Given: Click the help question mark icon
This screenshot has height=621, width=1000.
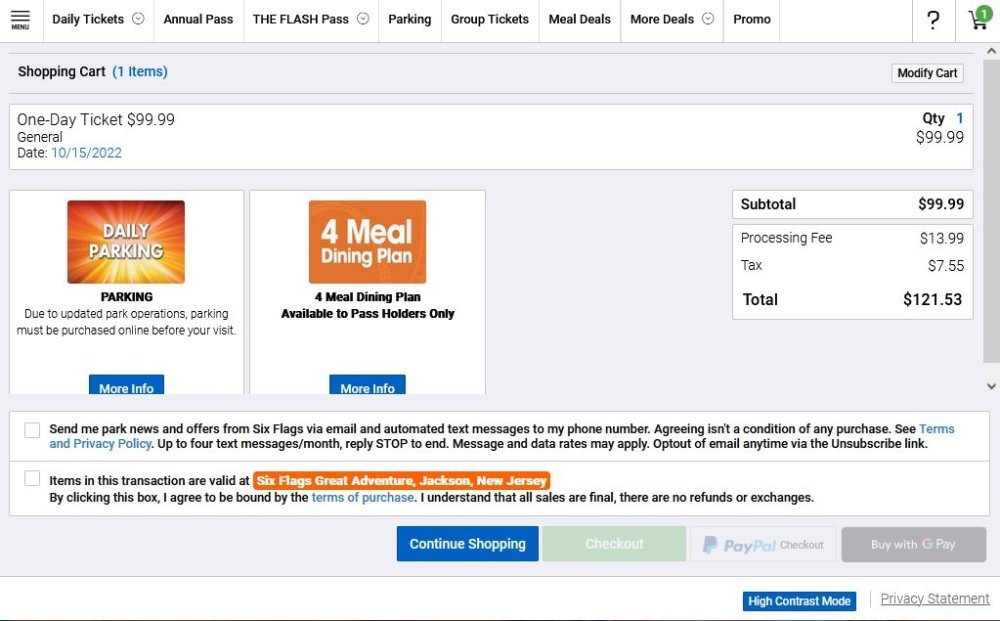Looking at the screenshot, I should point(933,20).
